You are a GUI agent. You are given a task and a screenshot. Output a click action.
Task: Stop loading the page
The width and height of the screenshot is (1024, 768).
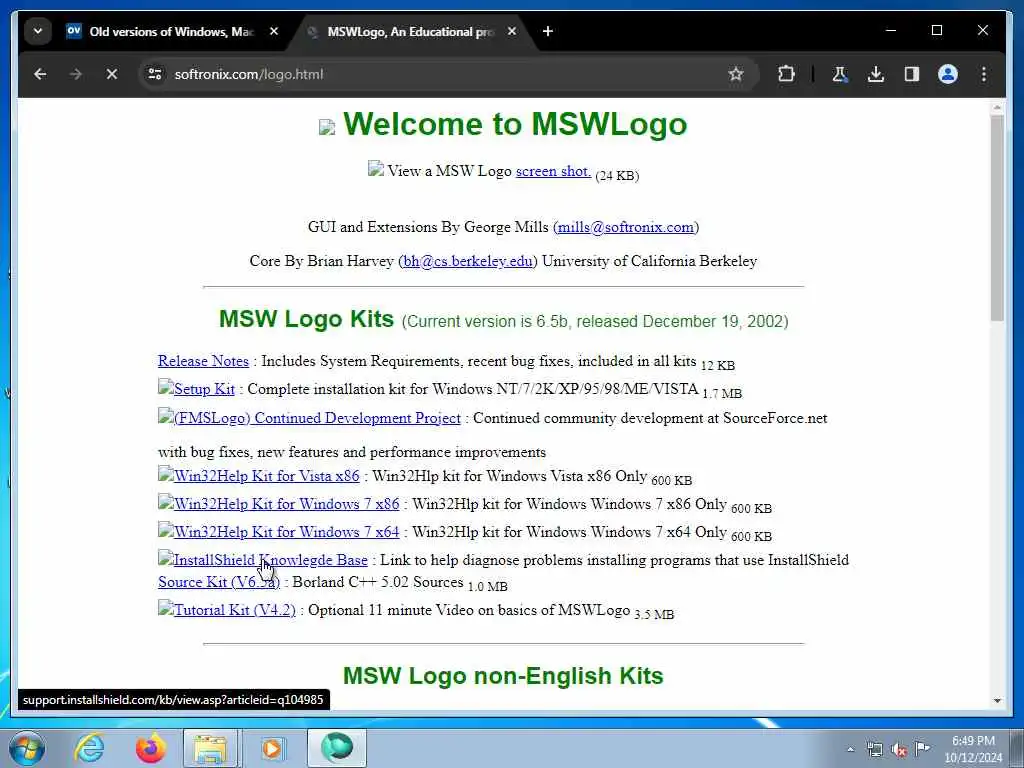pos(112,74)
